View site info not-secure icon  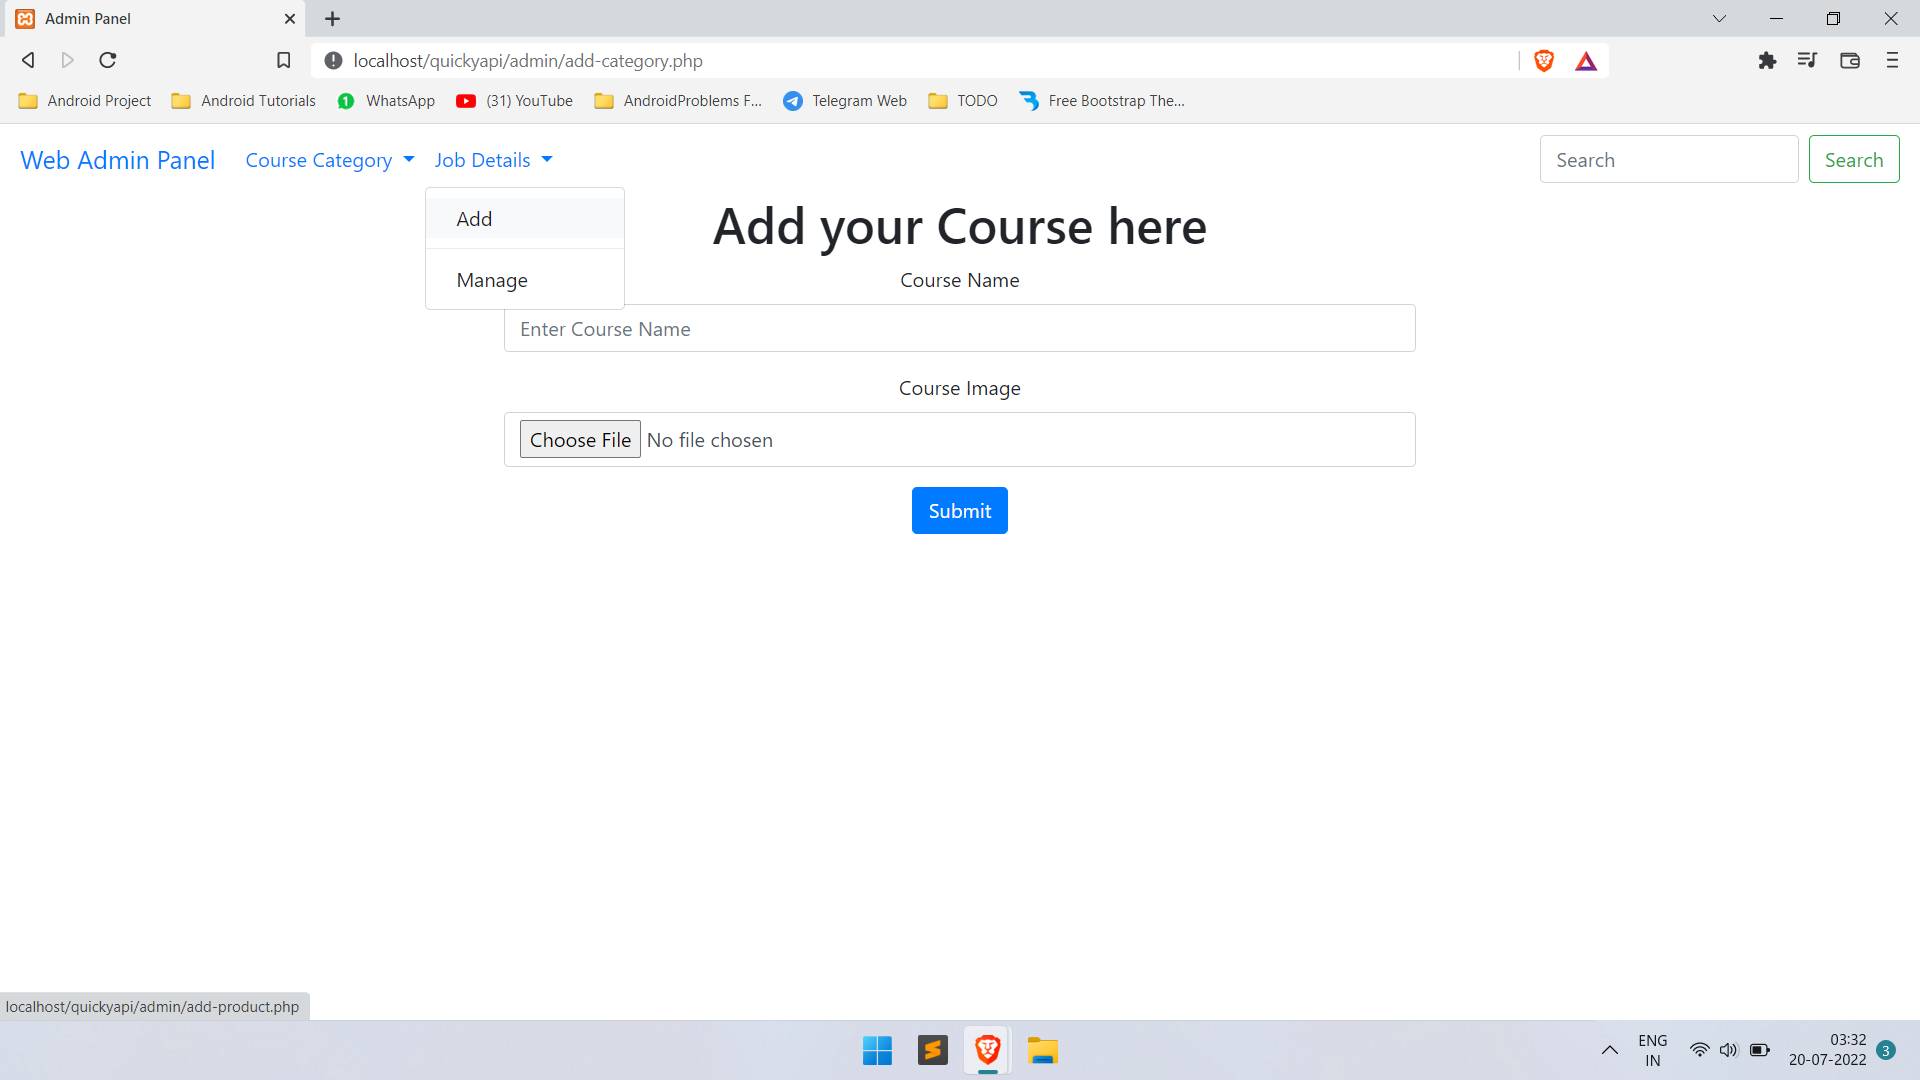334,60
